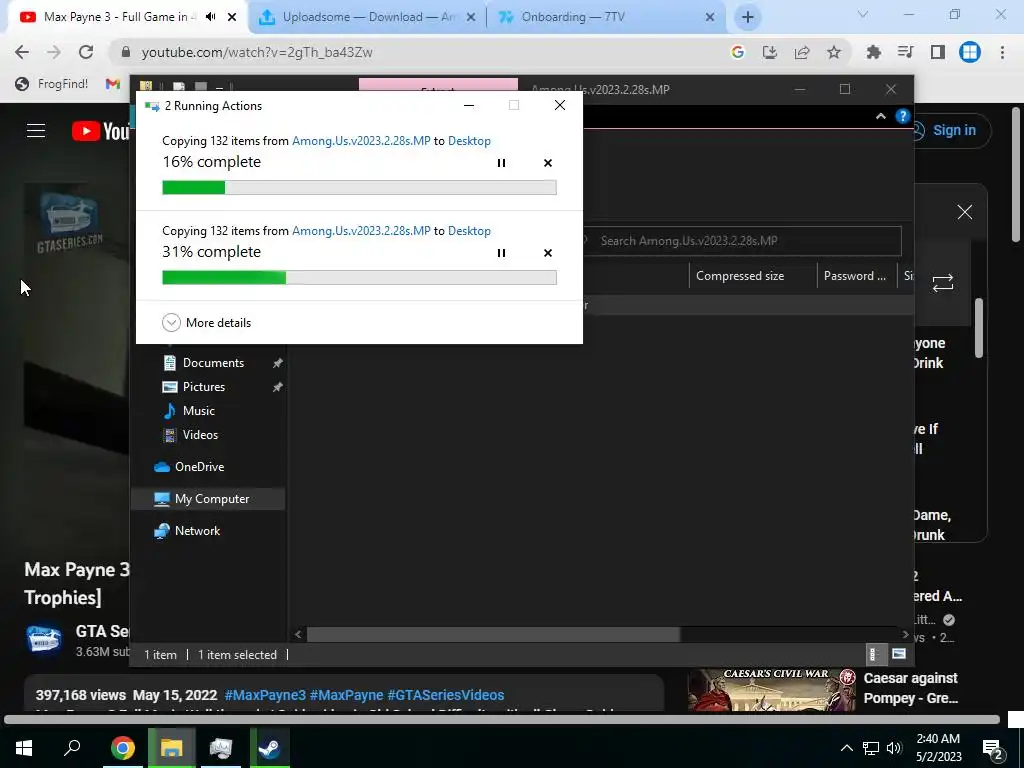Mute the Max Payne 3 tab audio
Viewport: 1024px width, 768px height.
tap(210, 17)
